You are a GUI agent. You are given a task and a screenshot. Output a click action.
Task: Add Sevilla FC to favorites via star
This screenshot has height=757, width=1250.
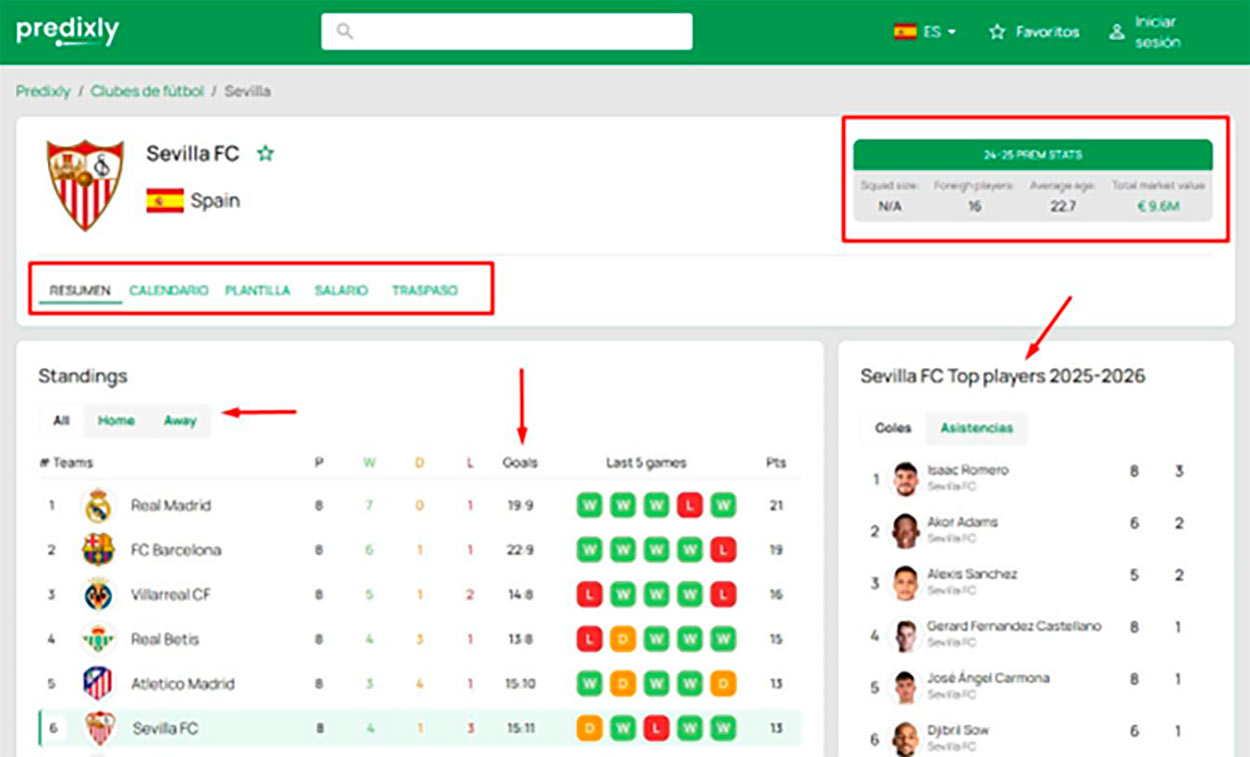(x=265, y=154)
